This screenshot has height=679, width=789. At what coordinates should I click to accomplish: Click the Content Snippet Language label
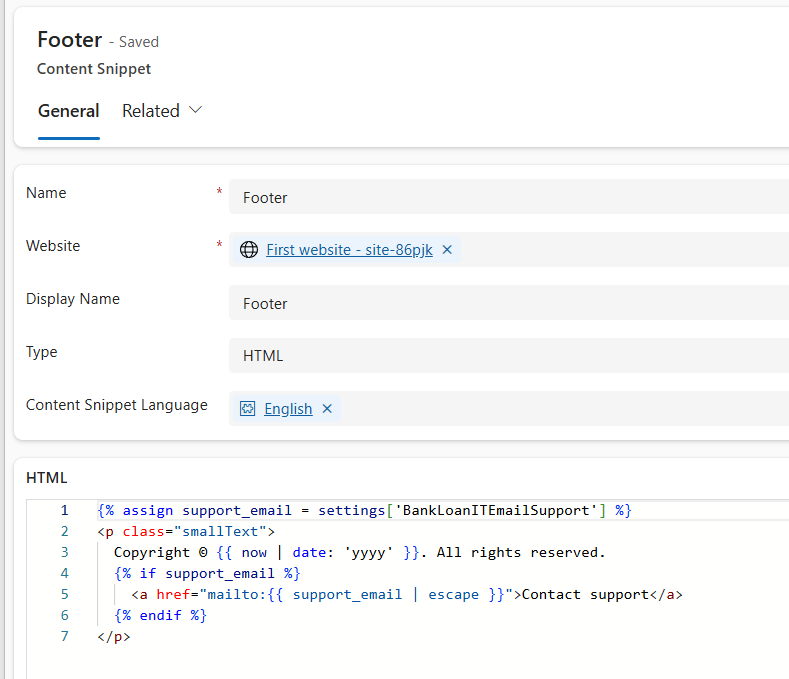pos(117,405)
